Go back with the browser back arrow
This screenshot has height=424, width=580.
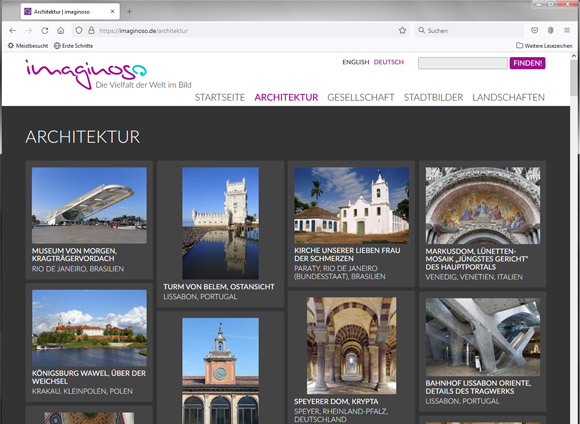[13, 31]
